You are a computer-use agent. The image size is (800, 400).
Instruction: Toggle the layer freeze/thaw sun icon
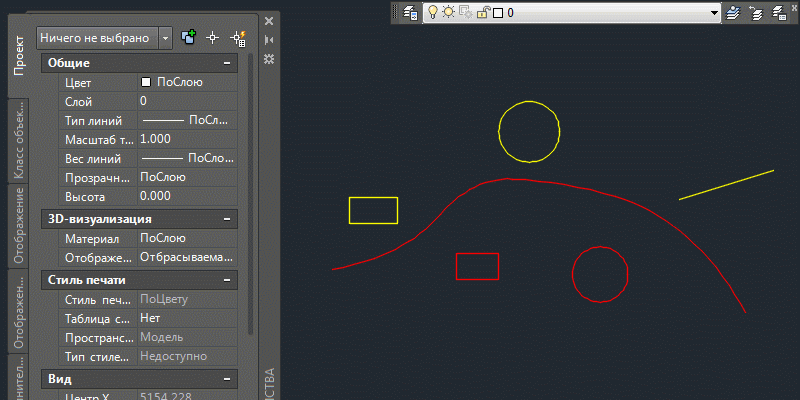point(448,12)
